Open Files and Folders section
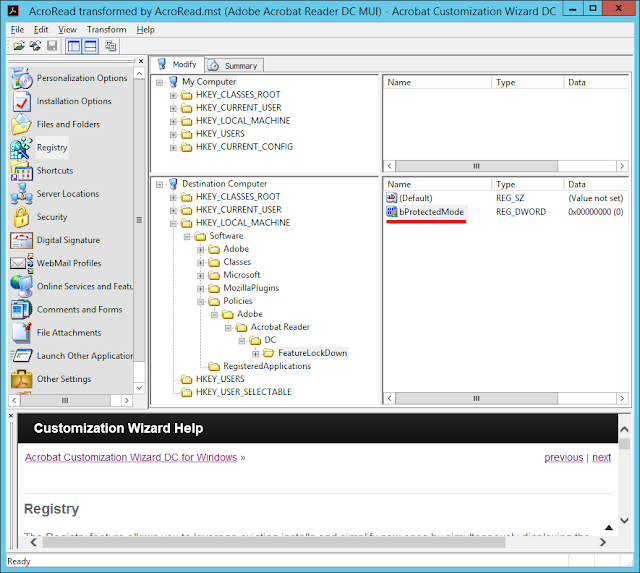The image size is (640, 573). coord(68,124)
